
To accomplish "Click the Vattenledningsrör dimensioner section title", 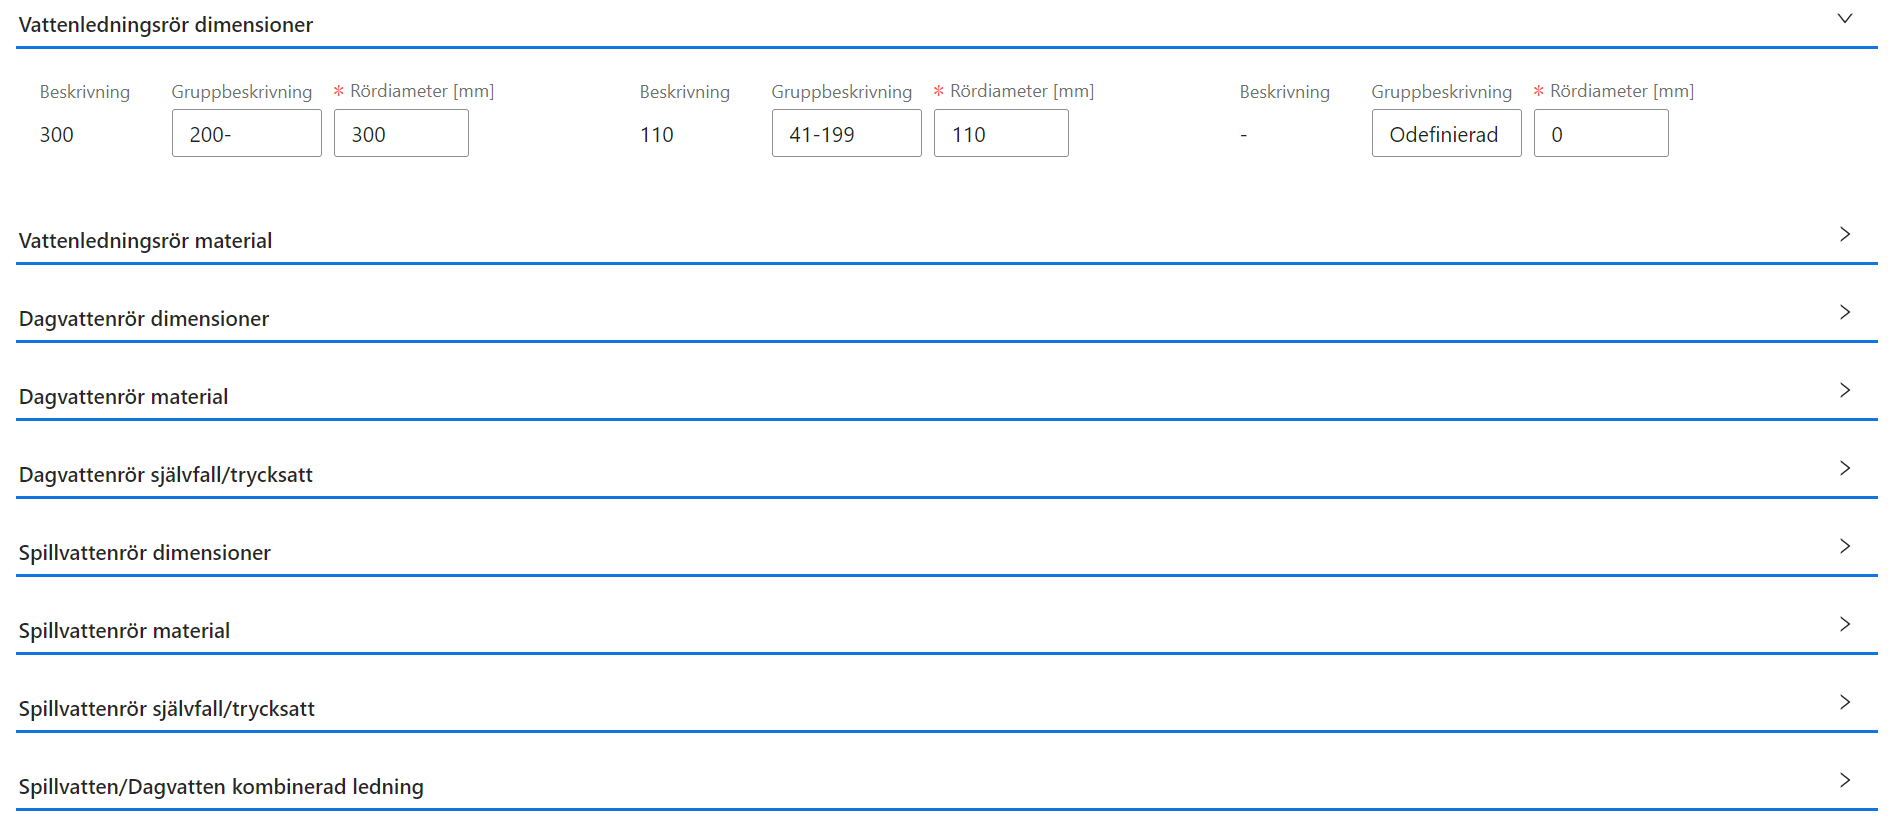I will coord(166,25).
